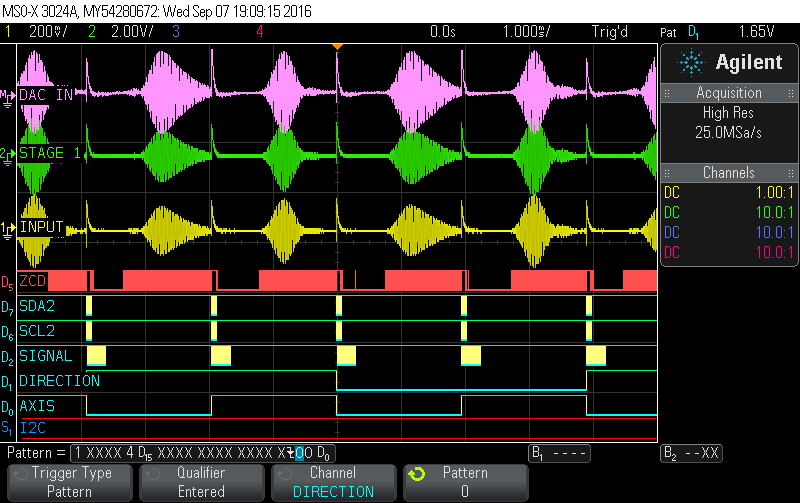This screenshot has height=503, width=800.
Task: Select the DIRECTION digital channel label
Action: tap(59, 381)
